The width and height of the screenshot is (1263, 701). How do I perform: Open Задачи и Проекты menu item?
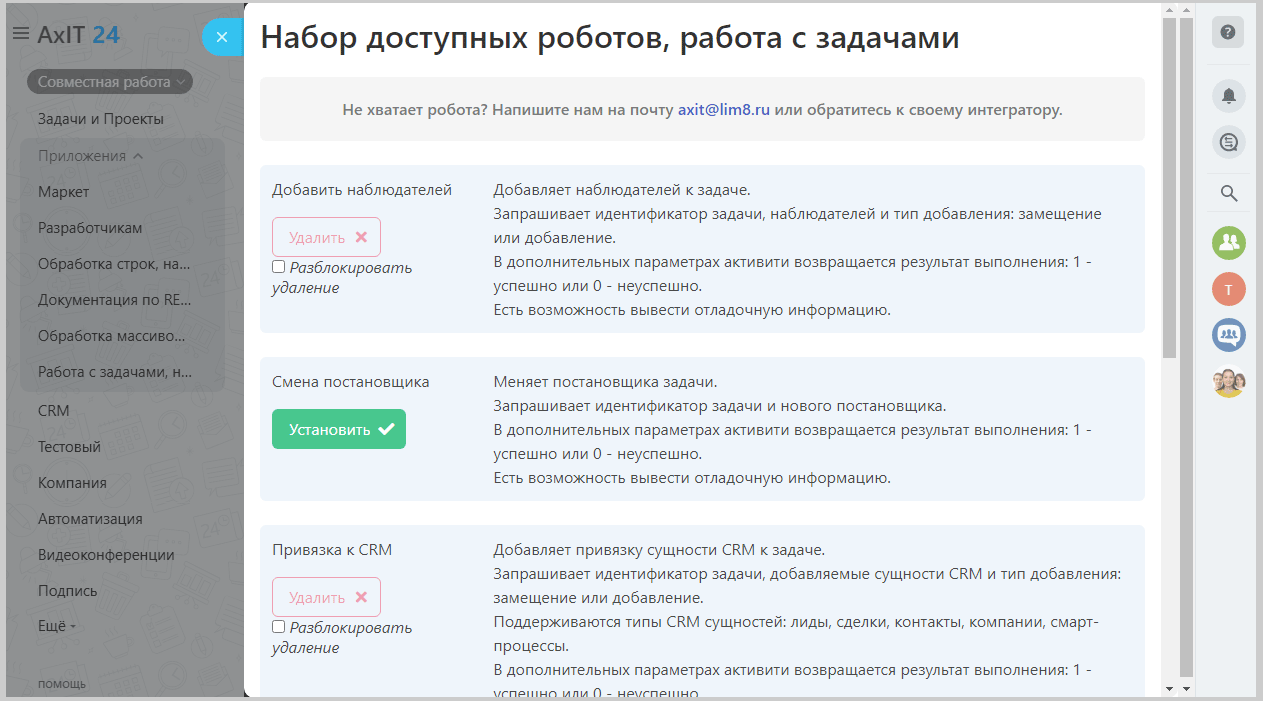100,119
